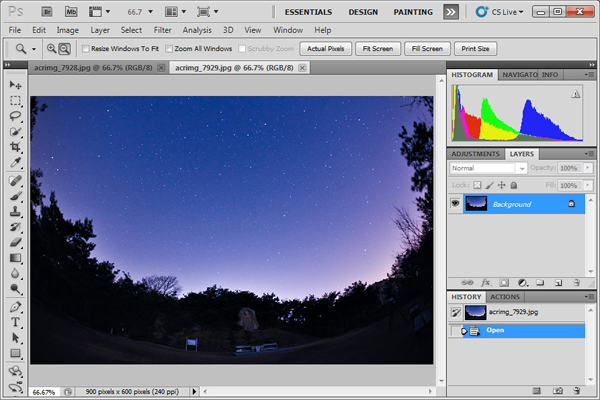This screenshot has height=400, width=600.
Task: Click the Create new layer icon
Action: click(x=558, y=283)
